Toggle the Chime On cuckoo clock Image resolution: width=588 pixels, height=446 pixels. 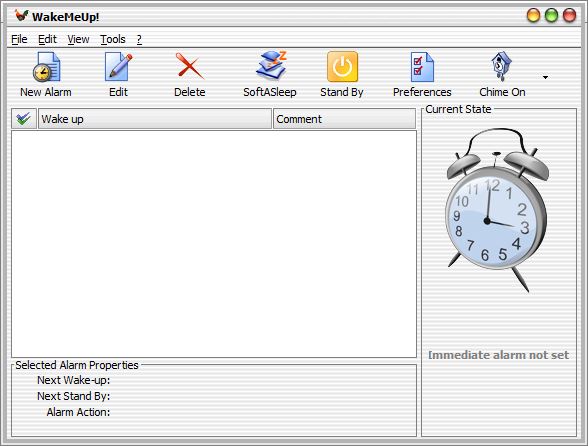[x=502, y=75]
